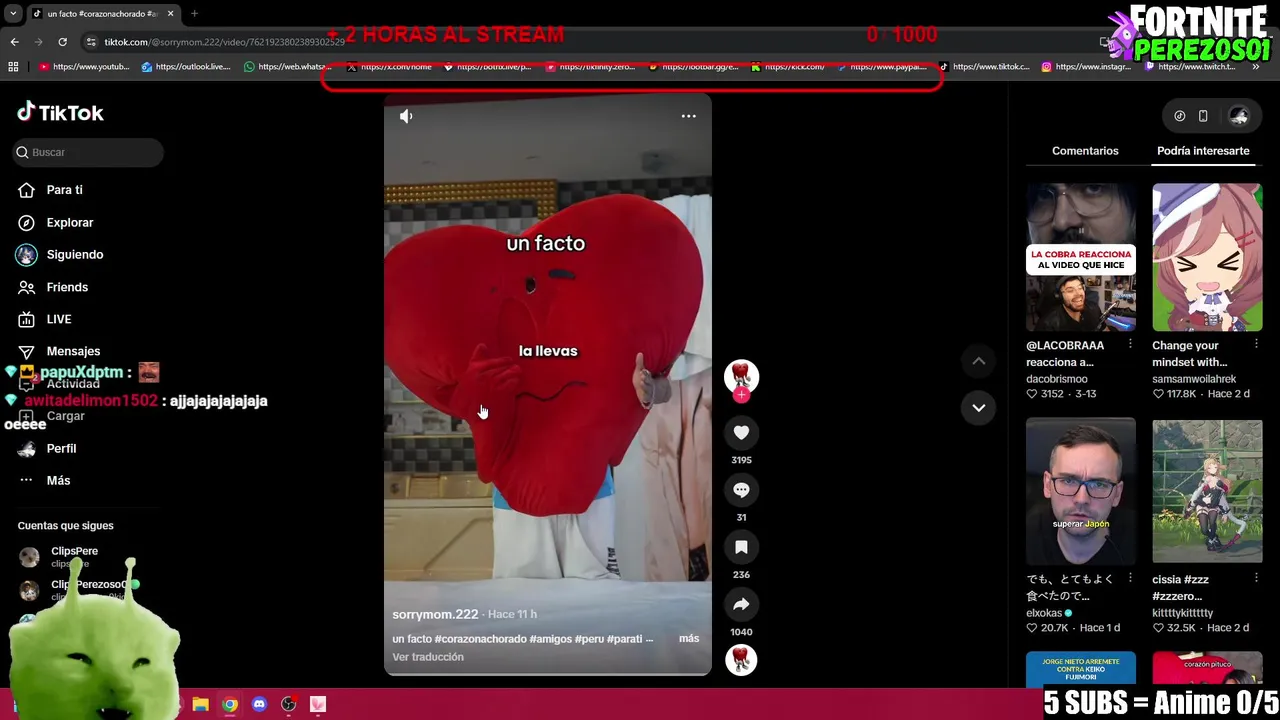Image resolution: width=1280 pixels, height=720 pixels.
Task: Open Perfil in sidebar
Action: tap(61, 448)
